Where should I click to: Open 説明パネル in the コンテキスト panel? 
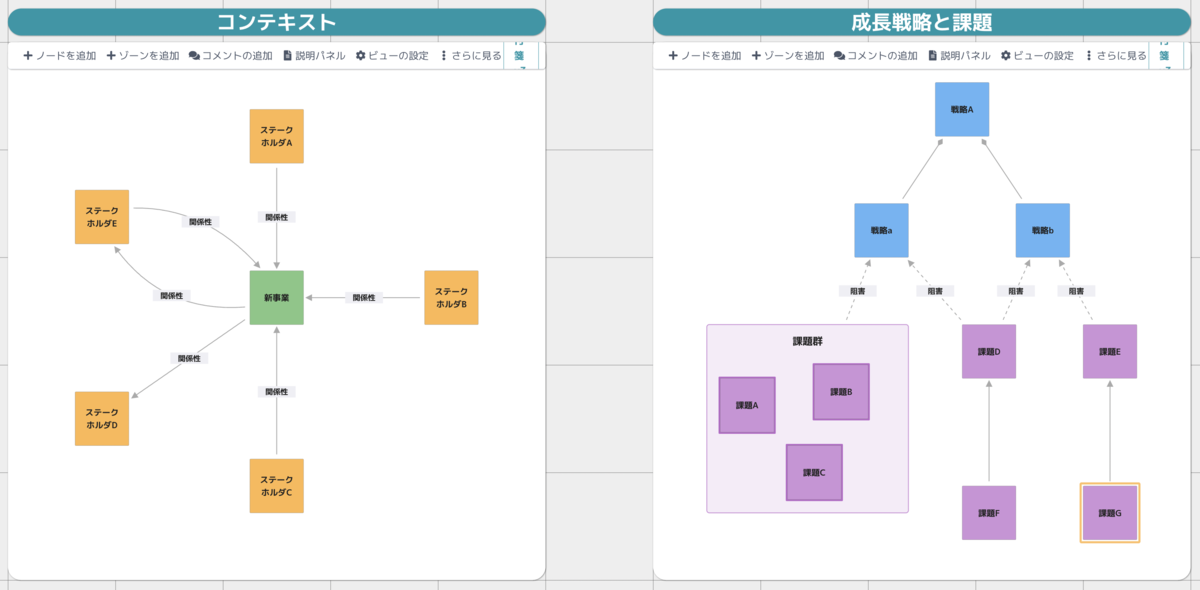tap(314, 56)
